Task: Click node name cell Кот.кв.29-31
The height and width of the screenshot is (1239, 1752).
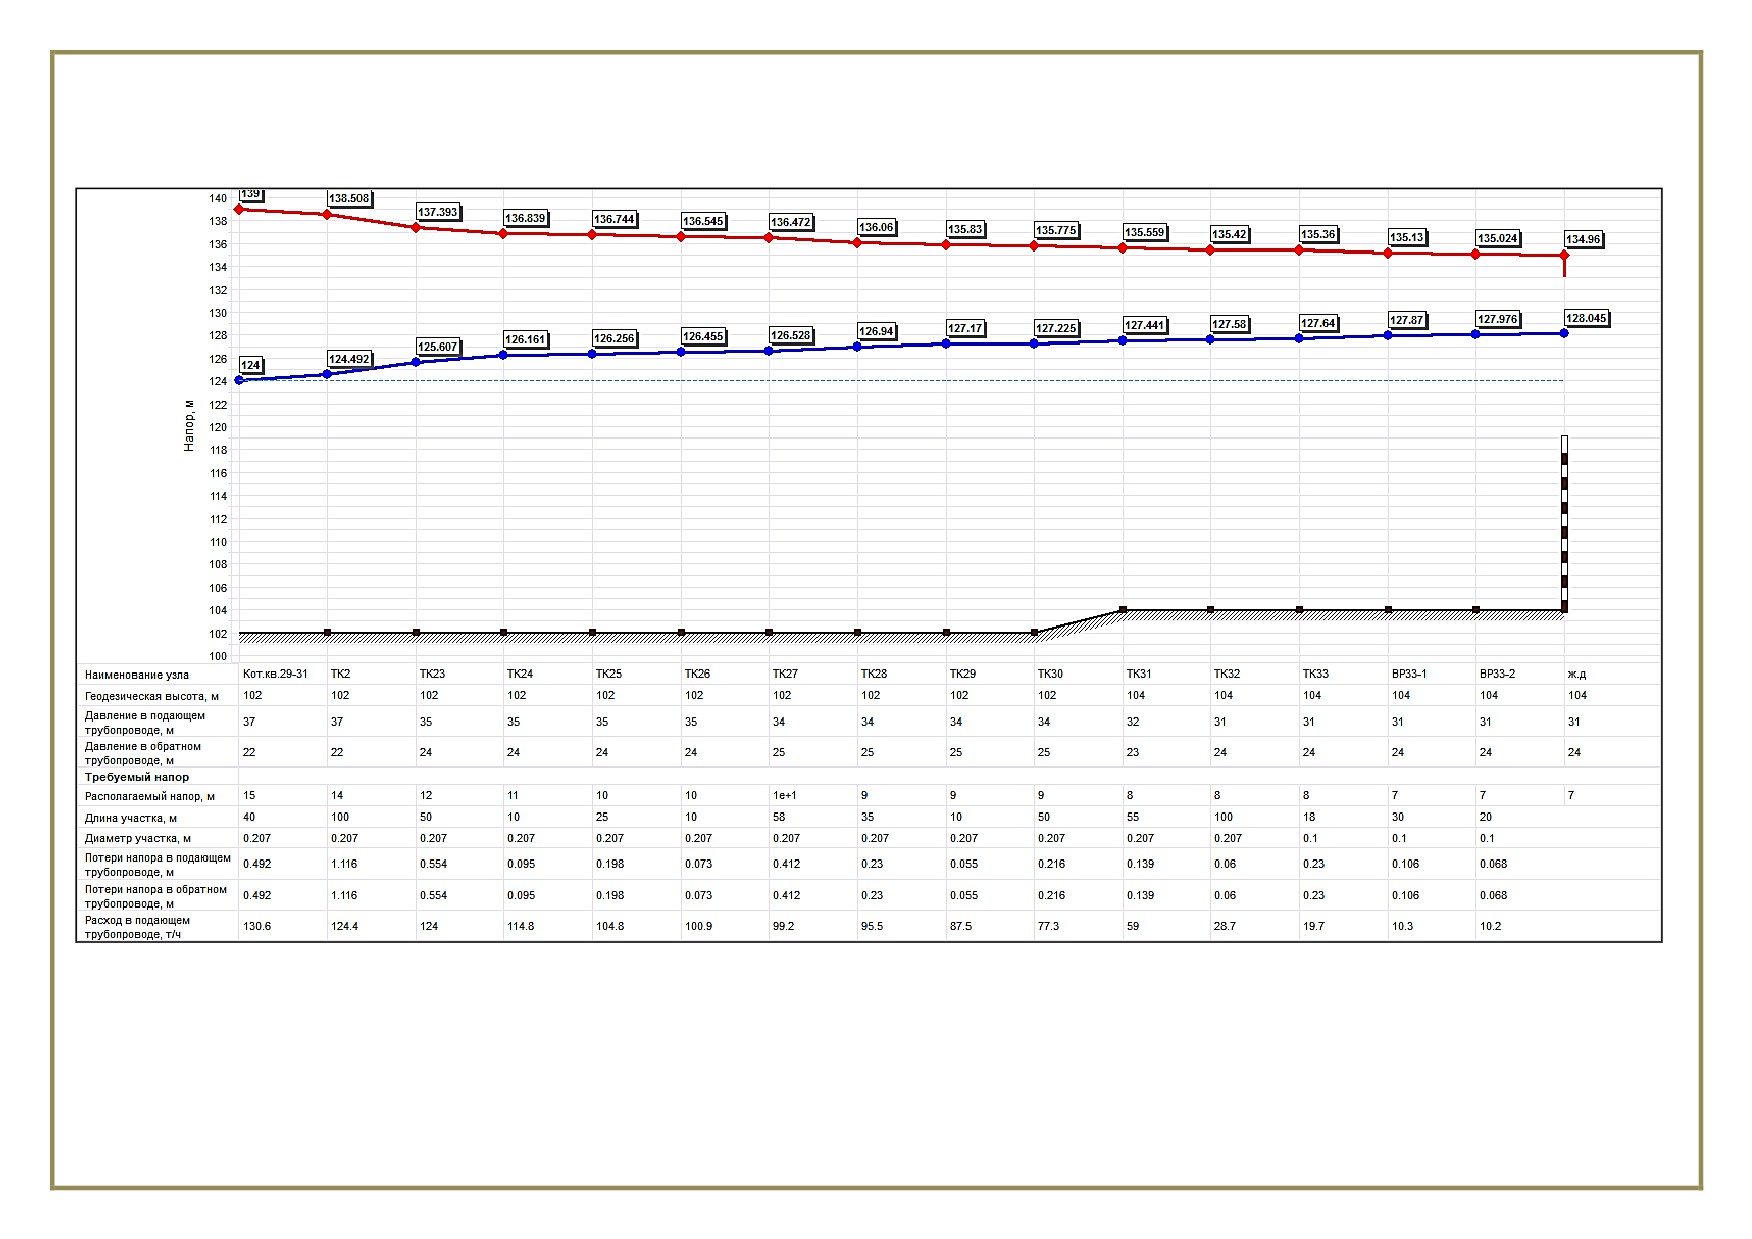Action: [x=275, y=674]
